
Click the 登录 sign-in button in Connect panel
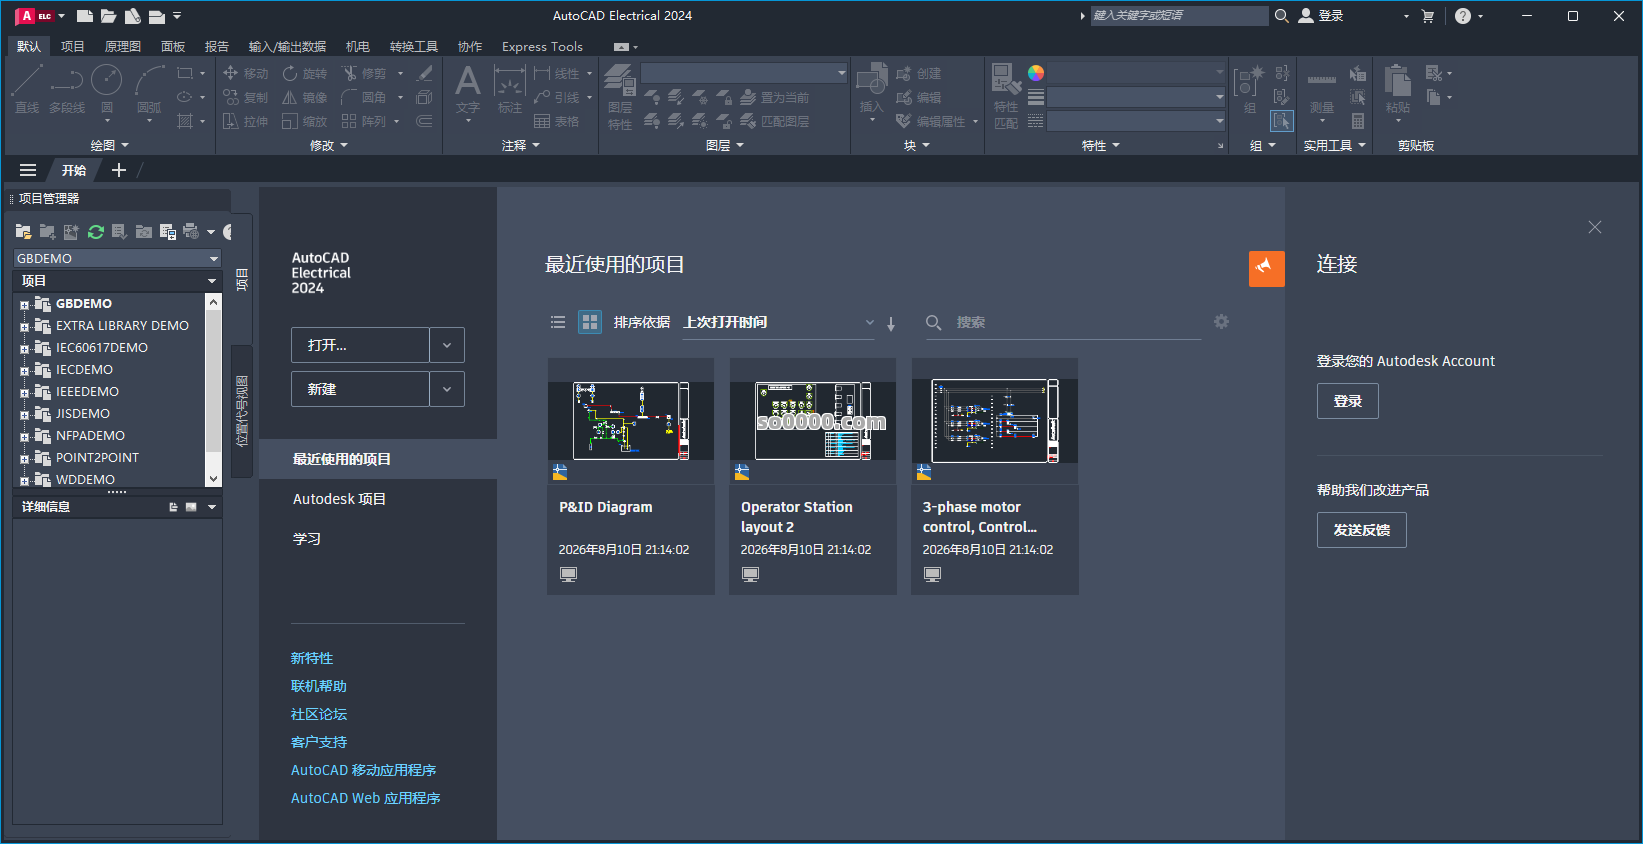click(1348, 401)
